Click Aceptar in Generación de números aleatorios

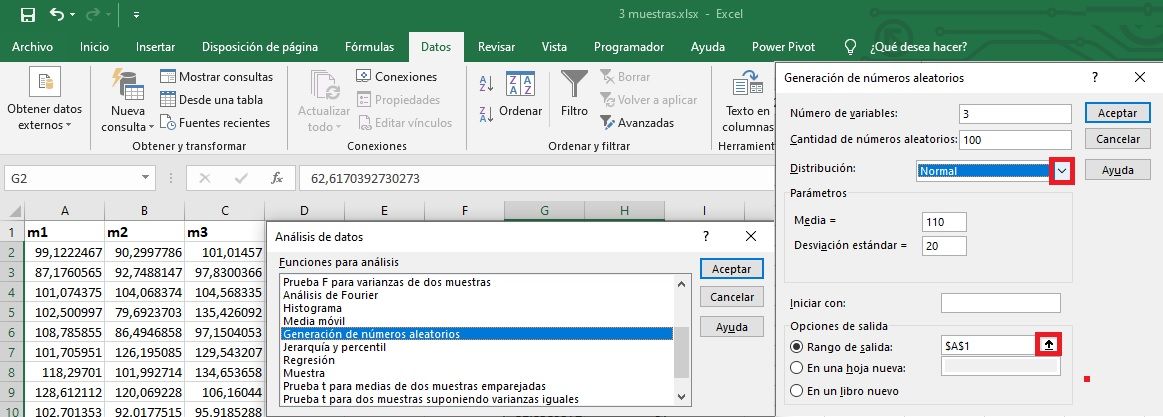pyautogui.click(x=1117, y=114)
